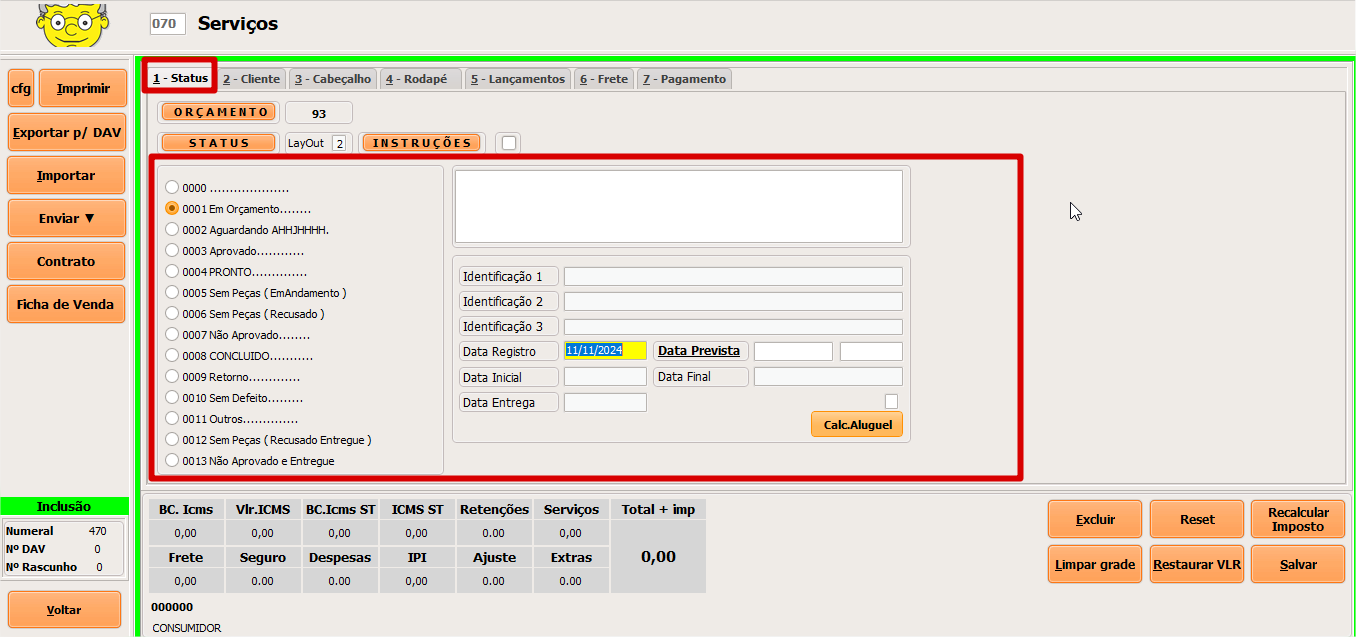
Task: Switch to the 2 - Cliente tab
Action: (251, 79)
